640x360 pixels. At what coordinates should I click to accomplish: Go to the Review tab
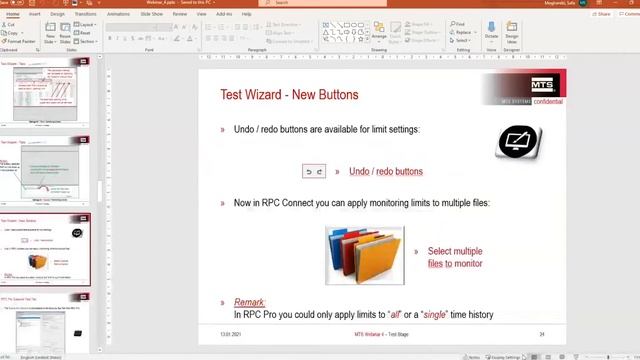180,14
